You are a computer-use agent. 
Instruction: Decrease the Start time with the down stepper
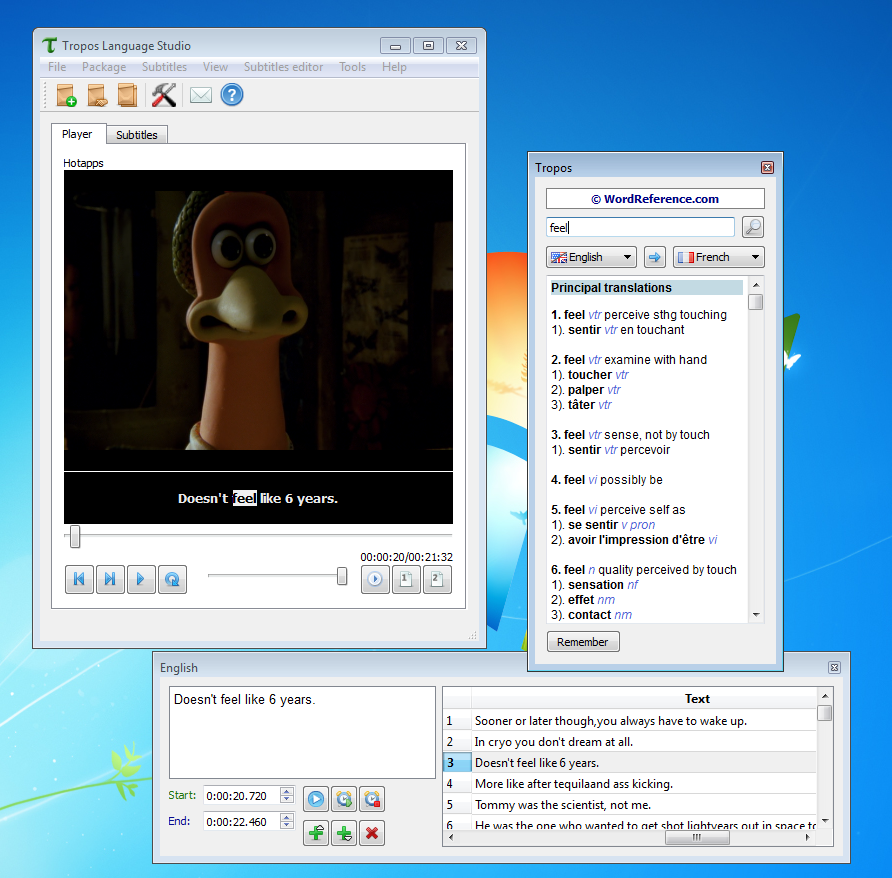coord(287,799)
